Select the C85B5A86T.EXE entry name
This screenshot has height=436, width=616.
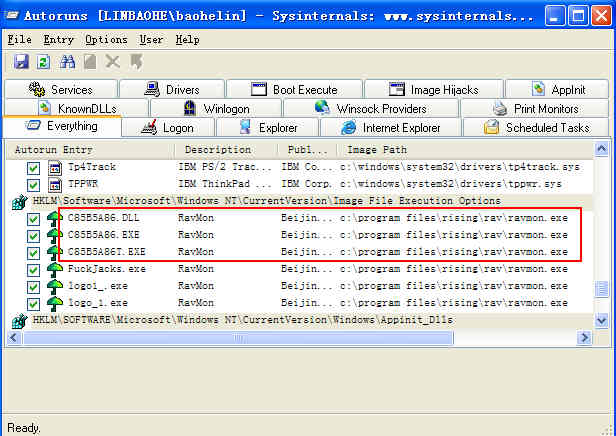(x=106, y=252)
